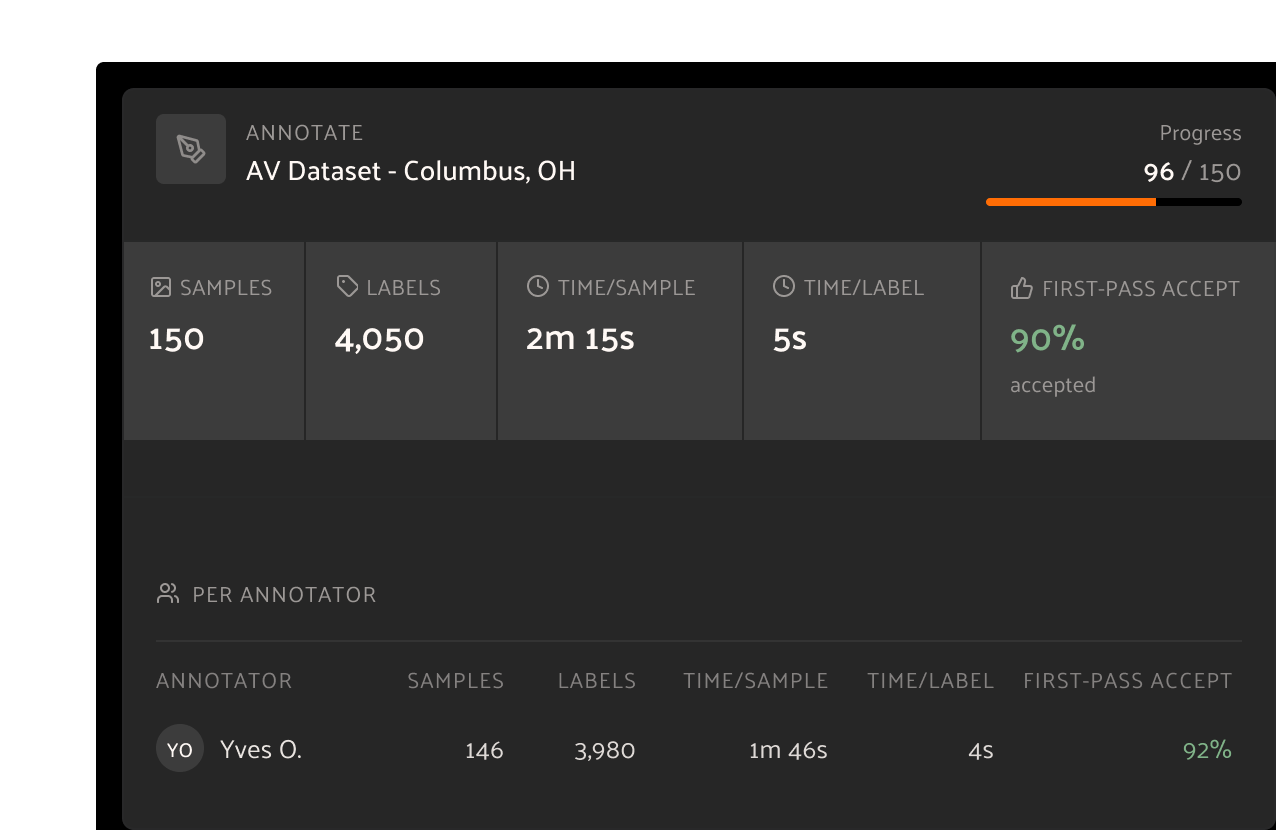Click the ANNOTATOR column header
This screenshot has width=1276, height=830.
click(224, 681)
